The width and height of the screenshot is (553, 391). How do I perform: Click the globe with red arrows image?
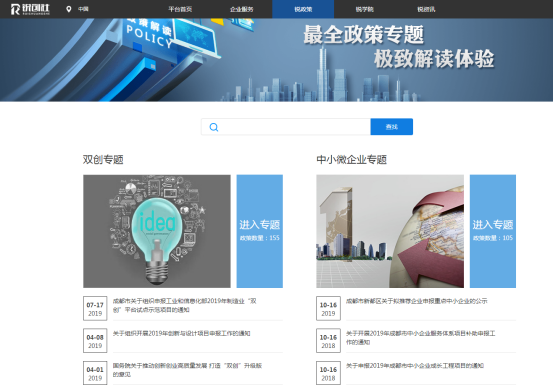(x=390, y=231)
